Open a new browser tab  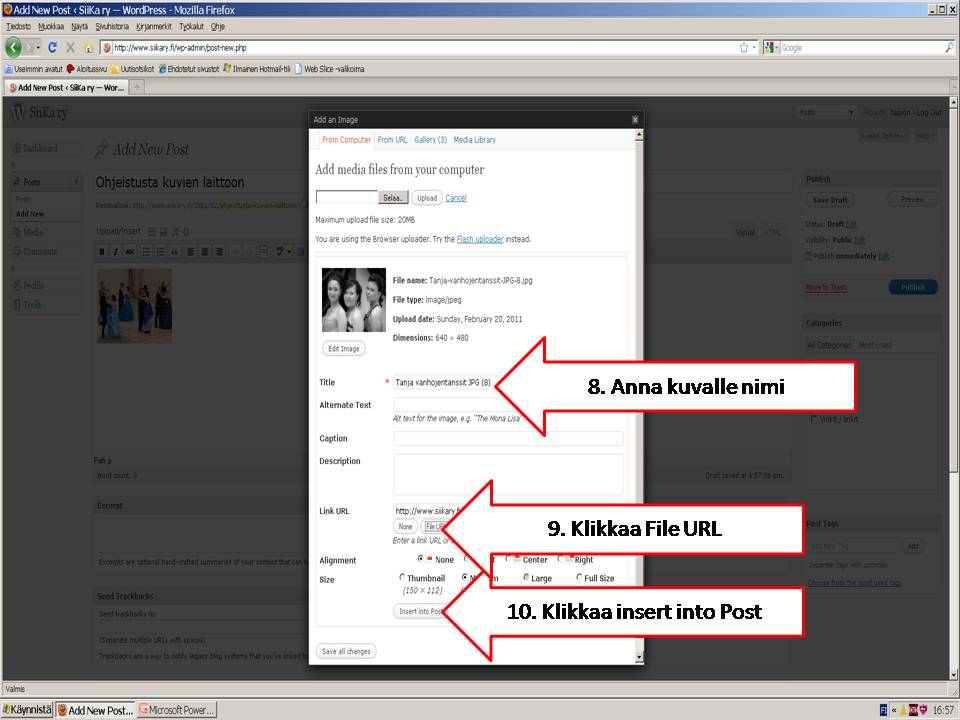click(137, 87)
